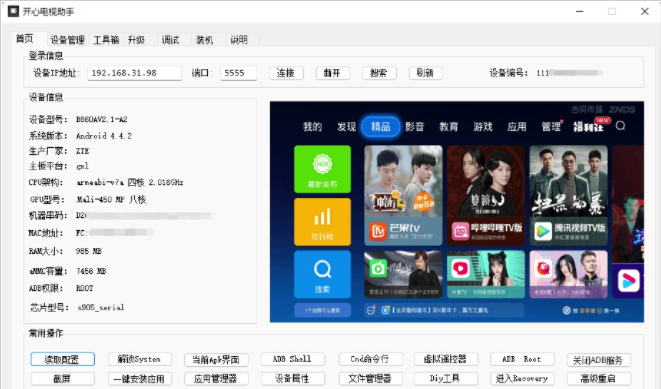Image resolution: width=661 pixels, height=389 pixels.
Task: Click the 读取配置 button
Action: 62,359
